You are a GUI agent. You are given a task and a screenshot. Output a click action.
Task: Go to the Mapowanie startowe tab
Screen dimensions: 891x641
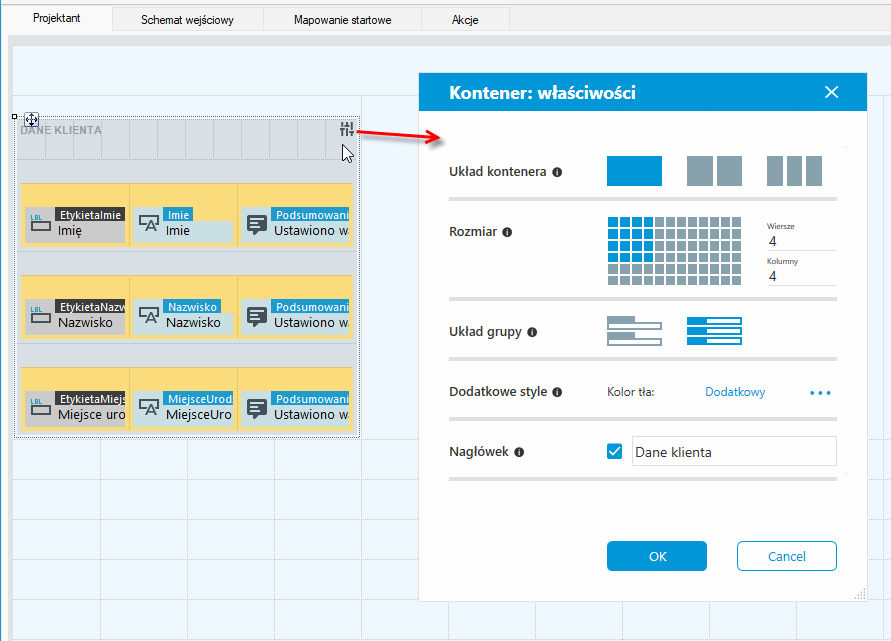pyautogui.click(x=343, y=20)
